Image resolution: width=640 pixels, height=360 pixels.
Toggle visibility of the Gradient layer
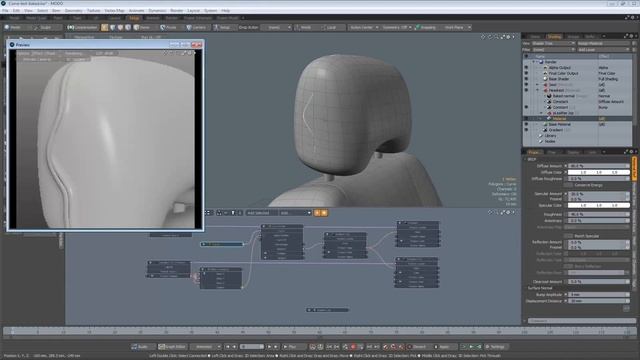[526, 130]
